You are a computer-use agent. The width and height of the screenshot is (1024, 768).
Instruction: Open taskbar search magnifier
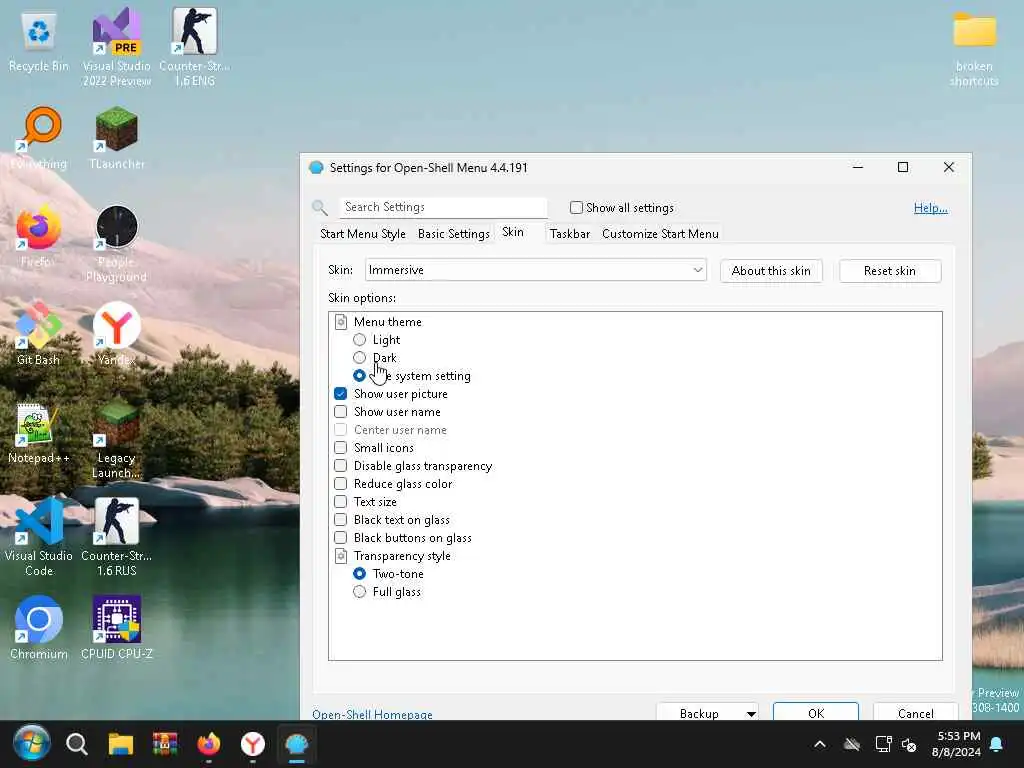[76, 744]
